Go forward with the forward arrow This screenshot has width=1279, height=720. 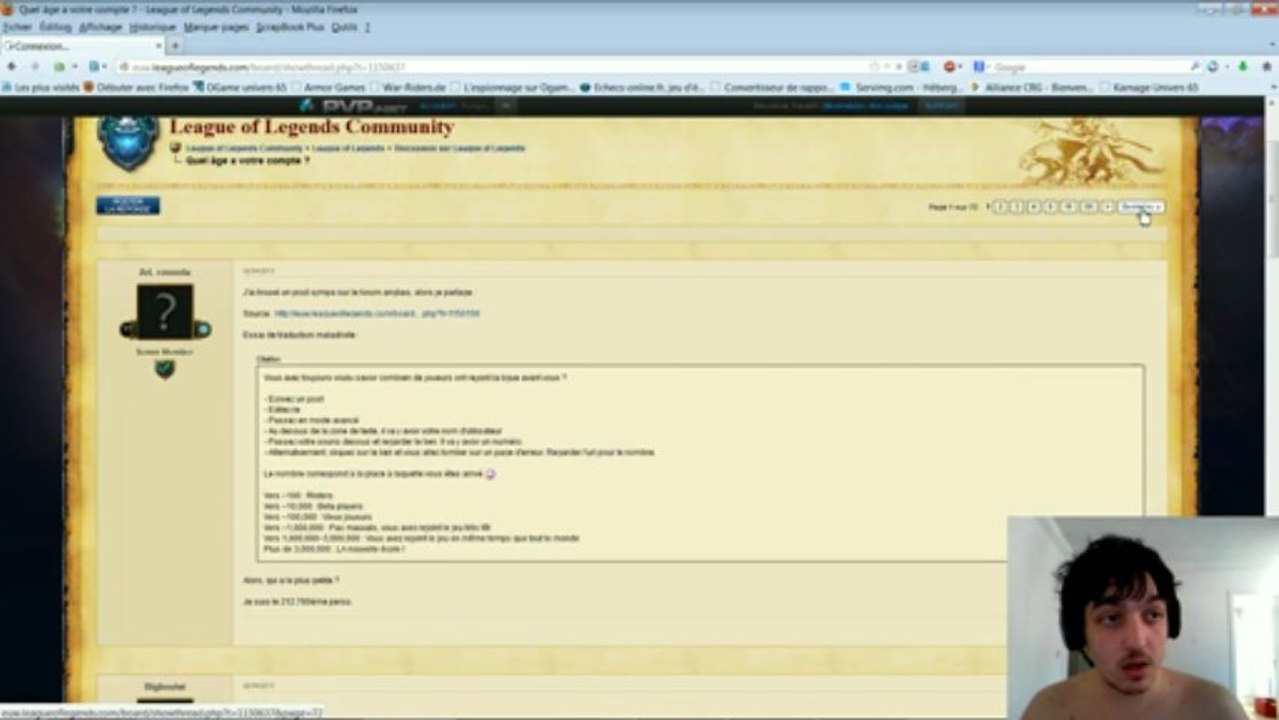pos(36,67)
